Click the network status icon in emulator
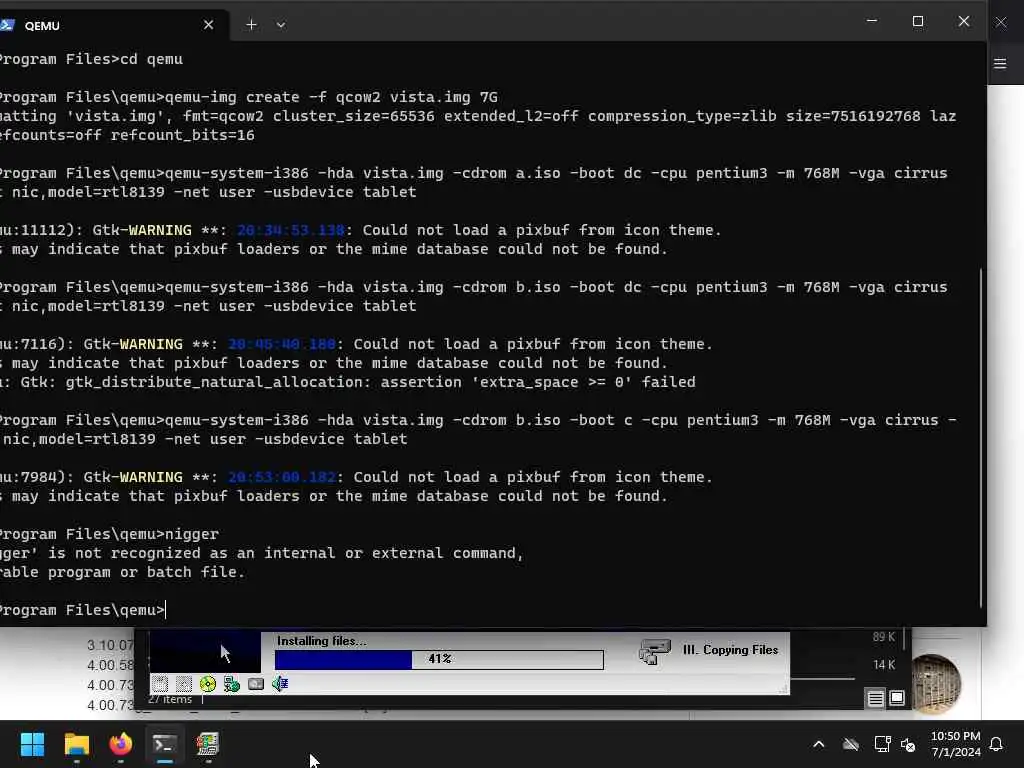Image resolution: width=1024 pixels, height=768 pixels. click(x=232, y=684)
